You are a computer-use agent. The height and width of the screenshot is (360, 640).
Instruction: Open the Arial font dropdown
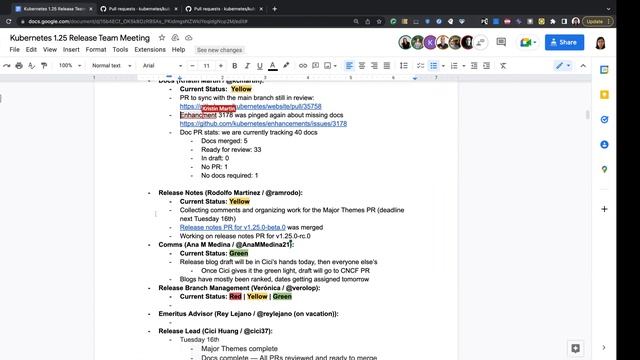(x=162, y=66)
